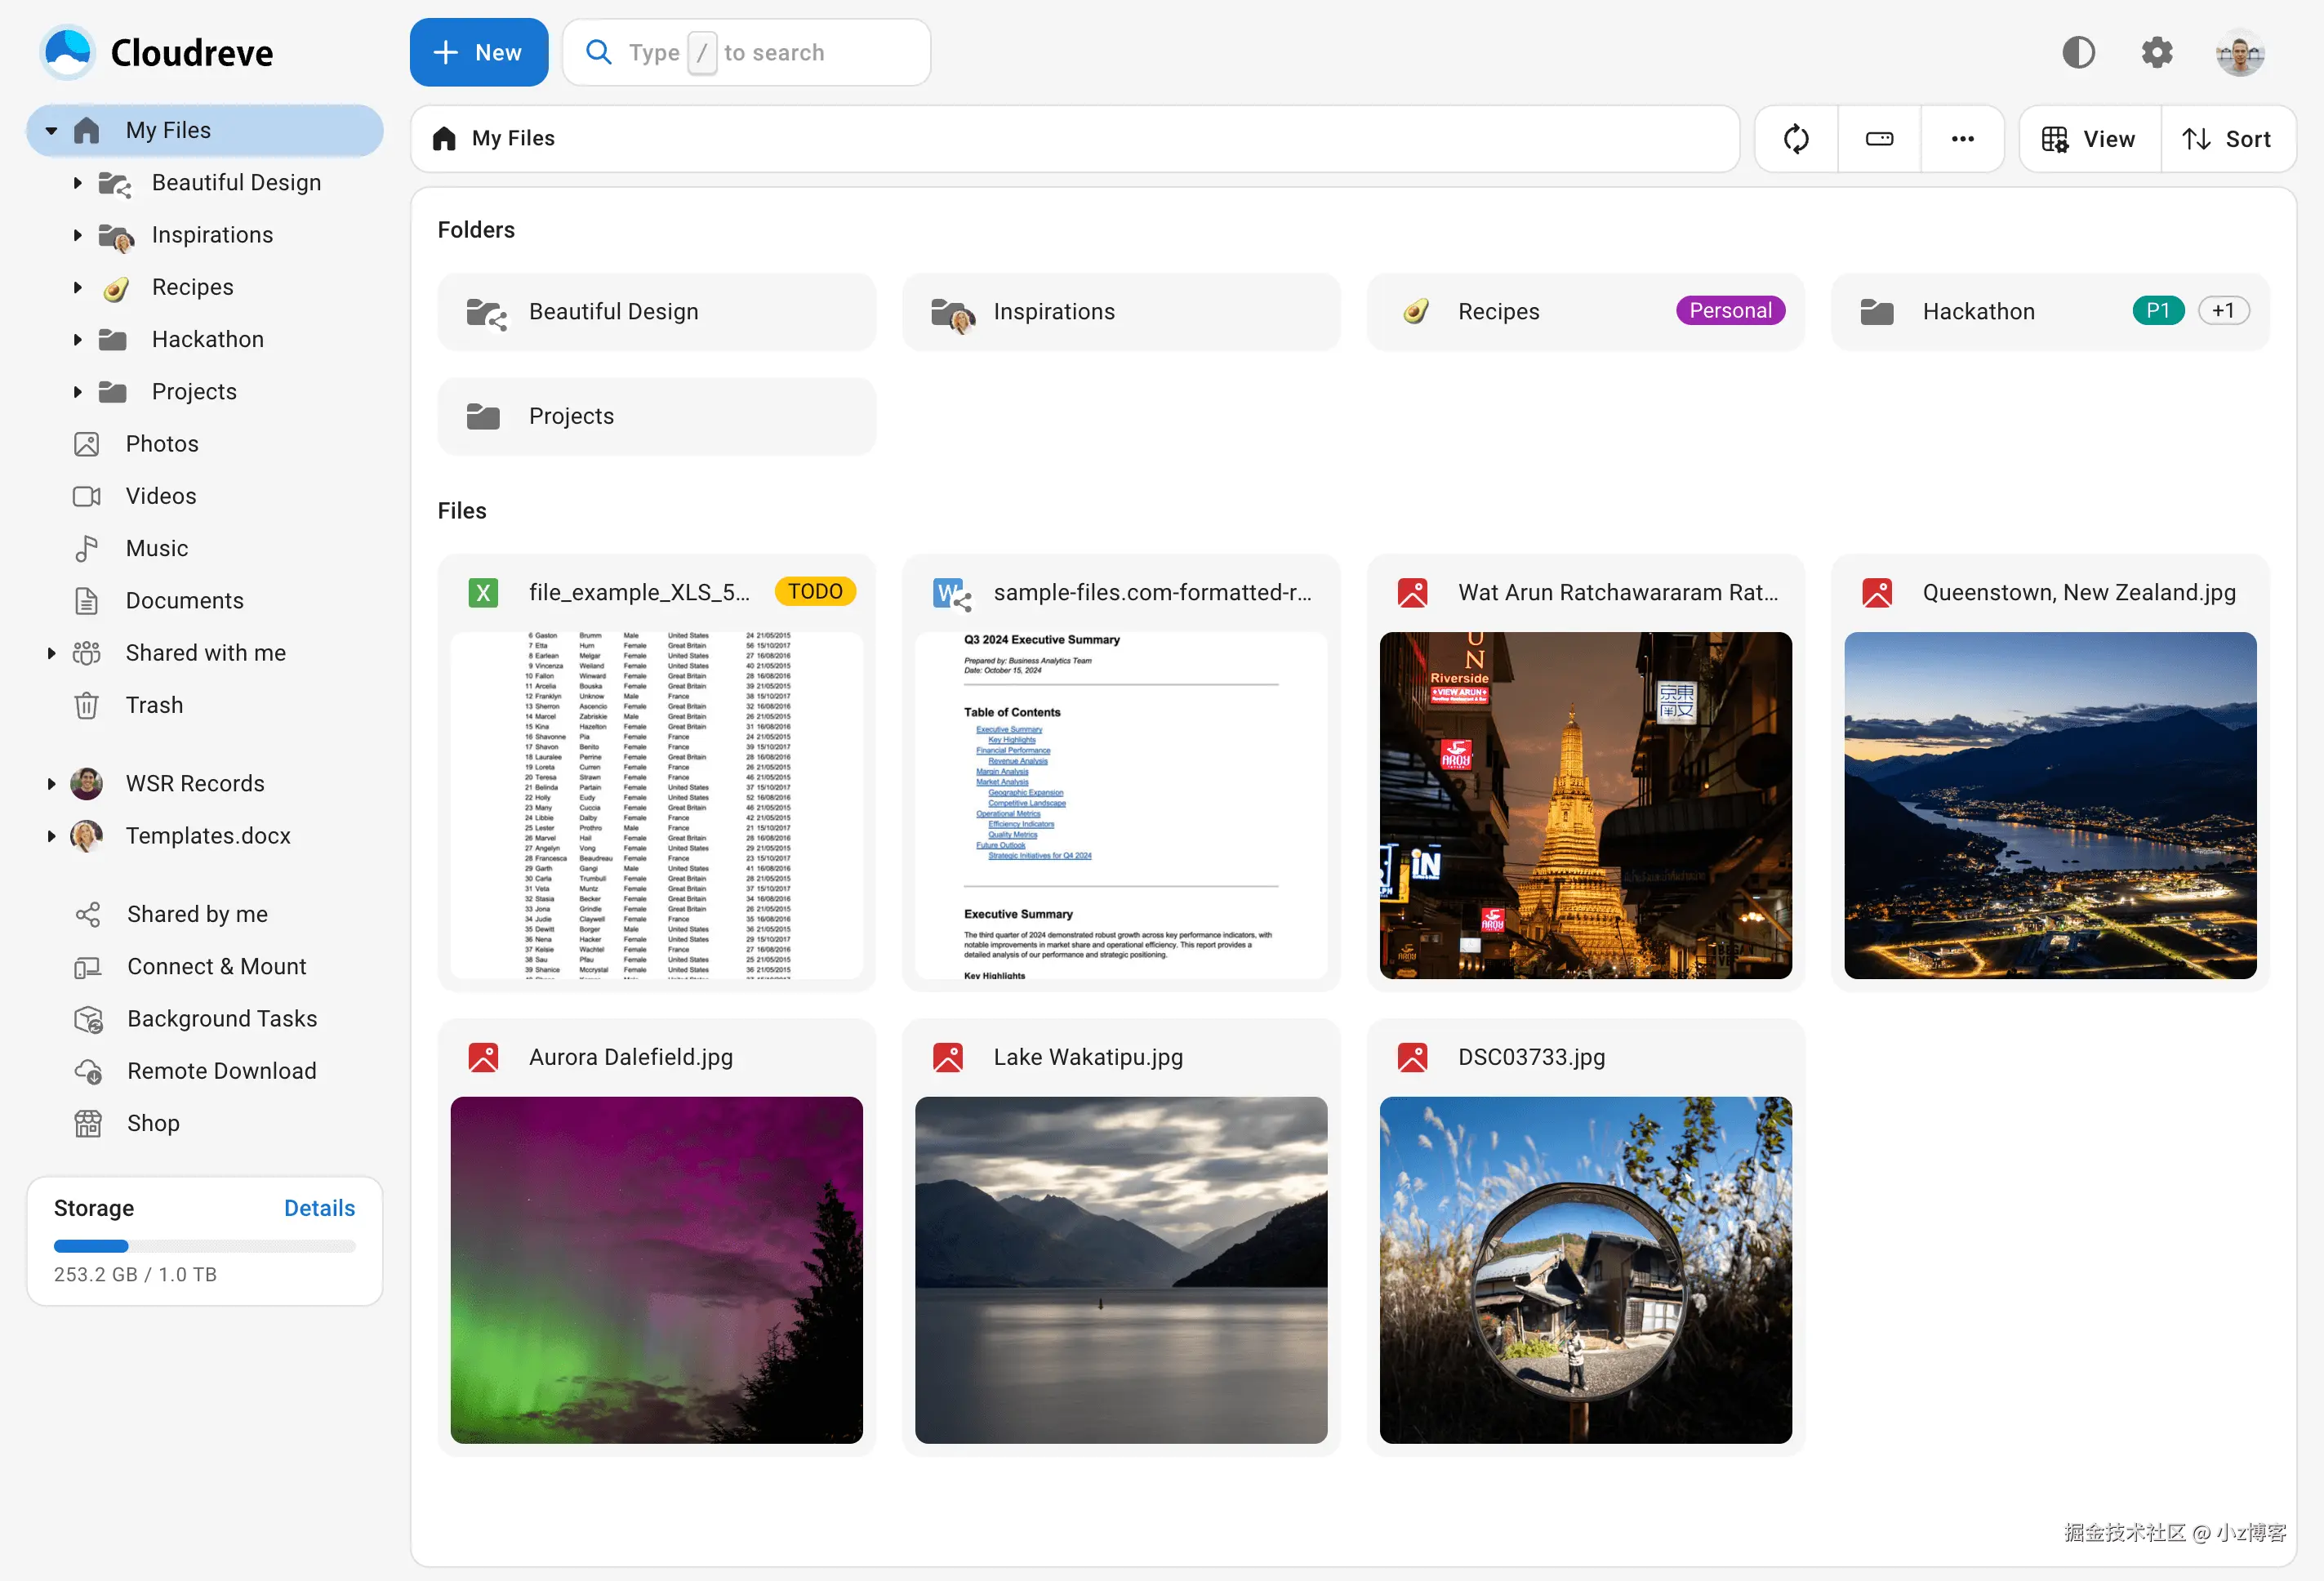Image resolution: width=2324 pixels, height=1581 pixels.
Task: Open Remote Download in sidebar
Action: (x=221, y=1071)
